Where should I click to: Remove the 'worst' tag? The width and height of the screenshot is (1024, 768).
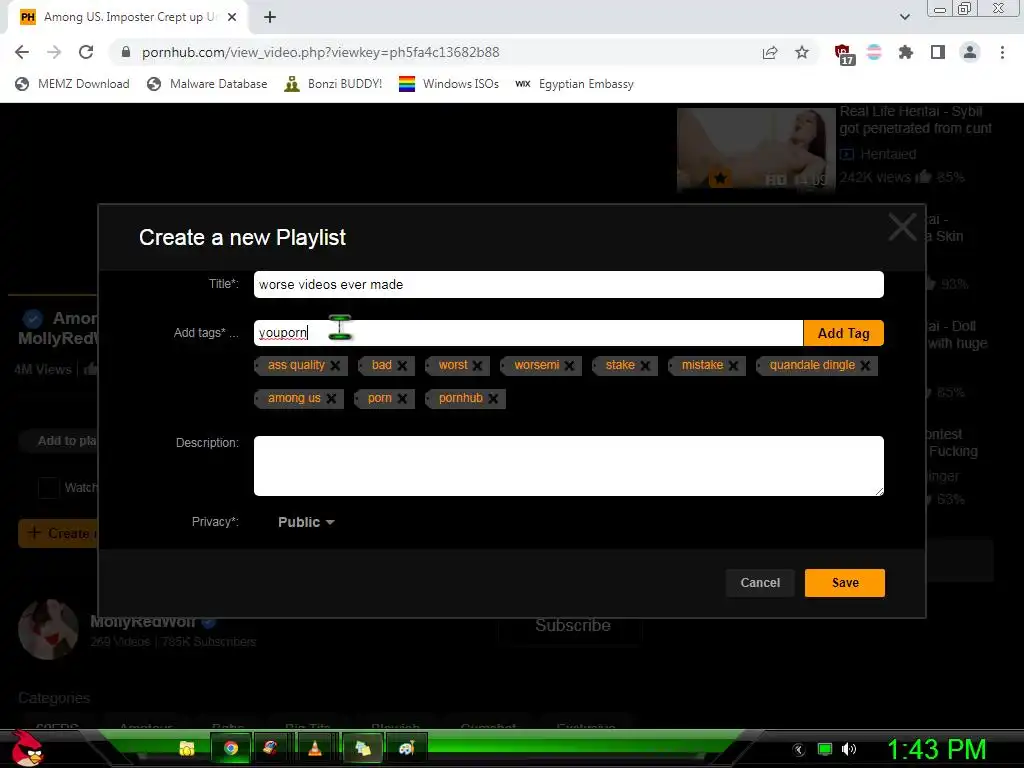[477, 366]
